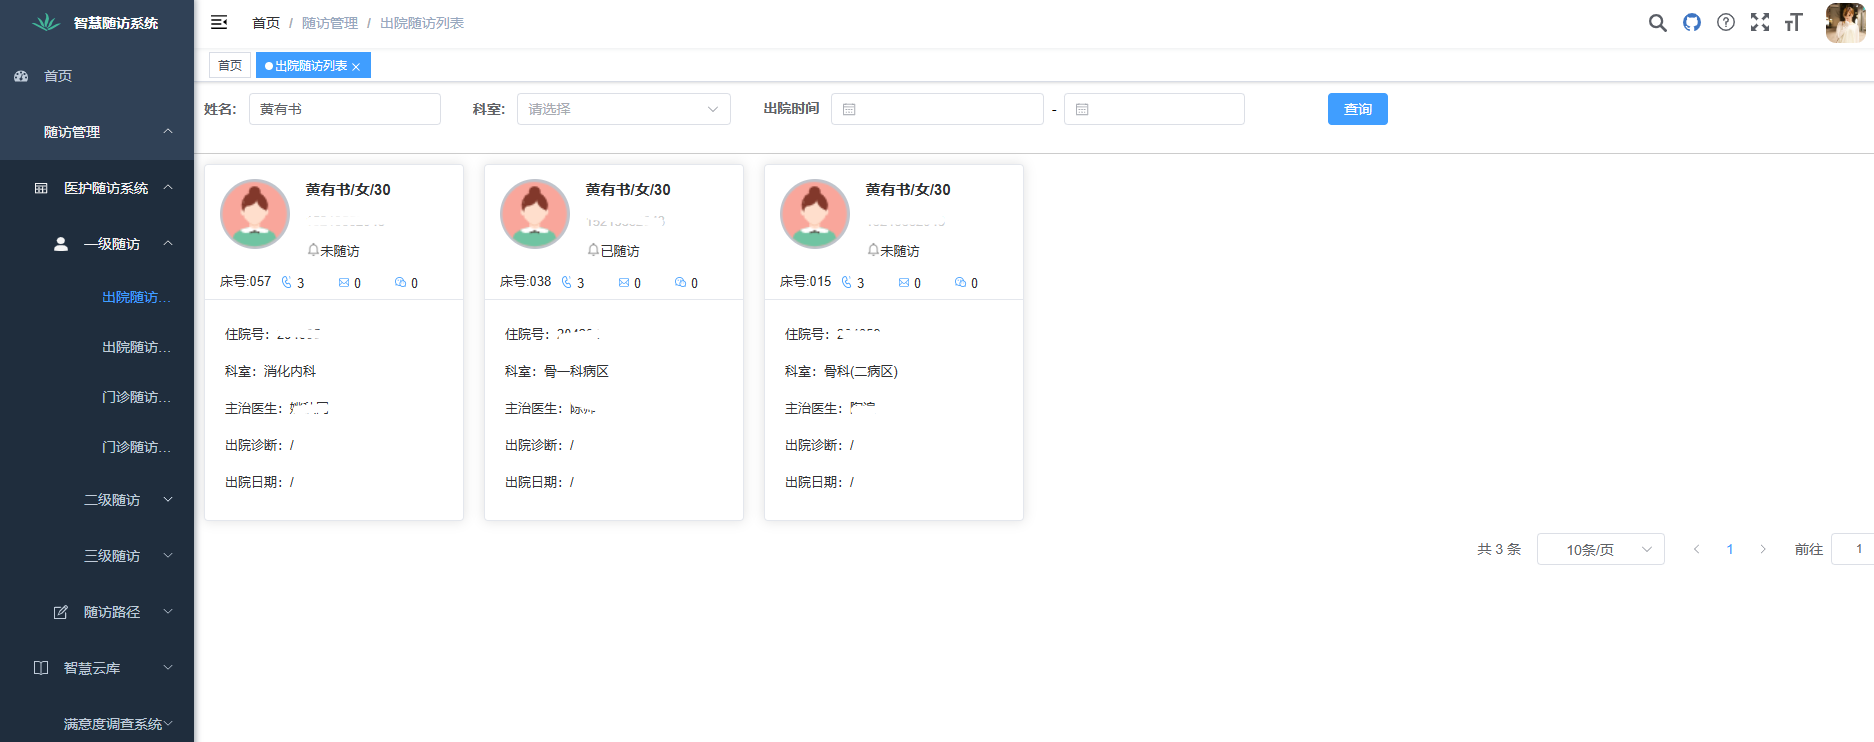The image size is (1874, 742).
Task: Click the dashboard icon beside 首页
Action: [x=21, y=76]
